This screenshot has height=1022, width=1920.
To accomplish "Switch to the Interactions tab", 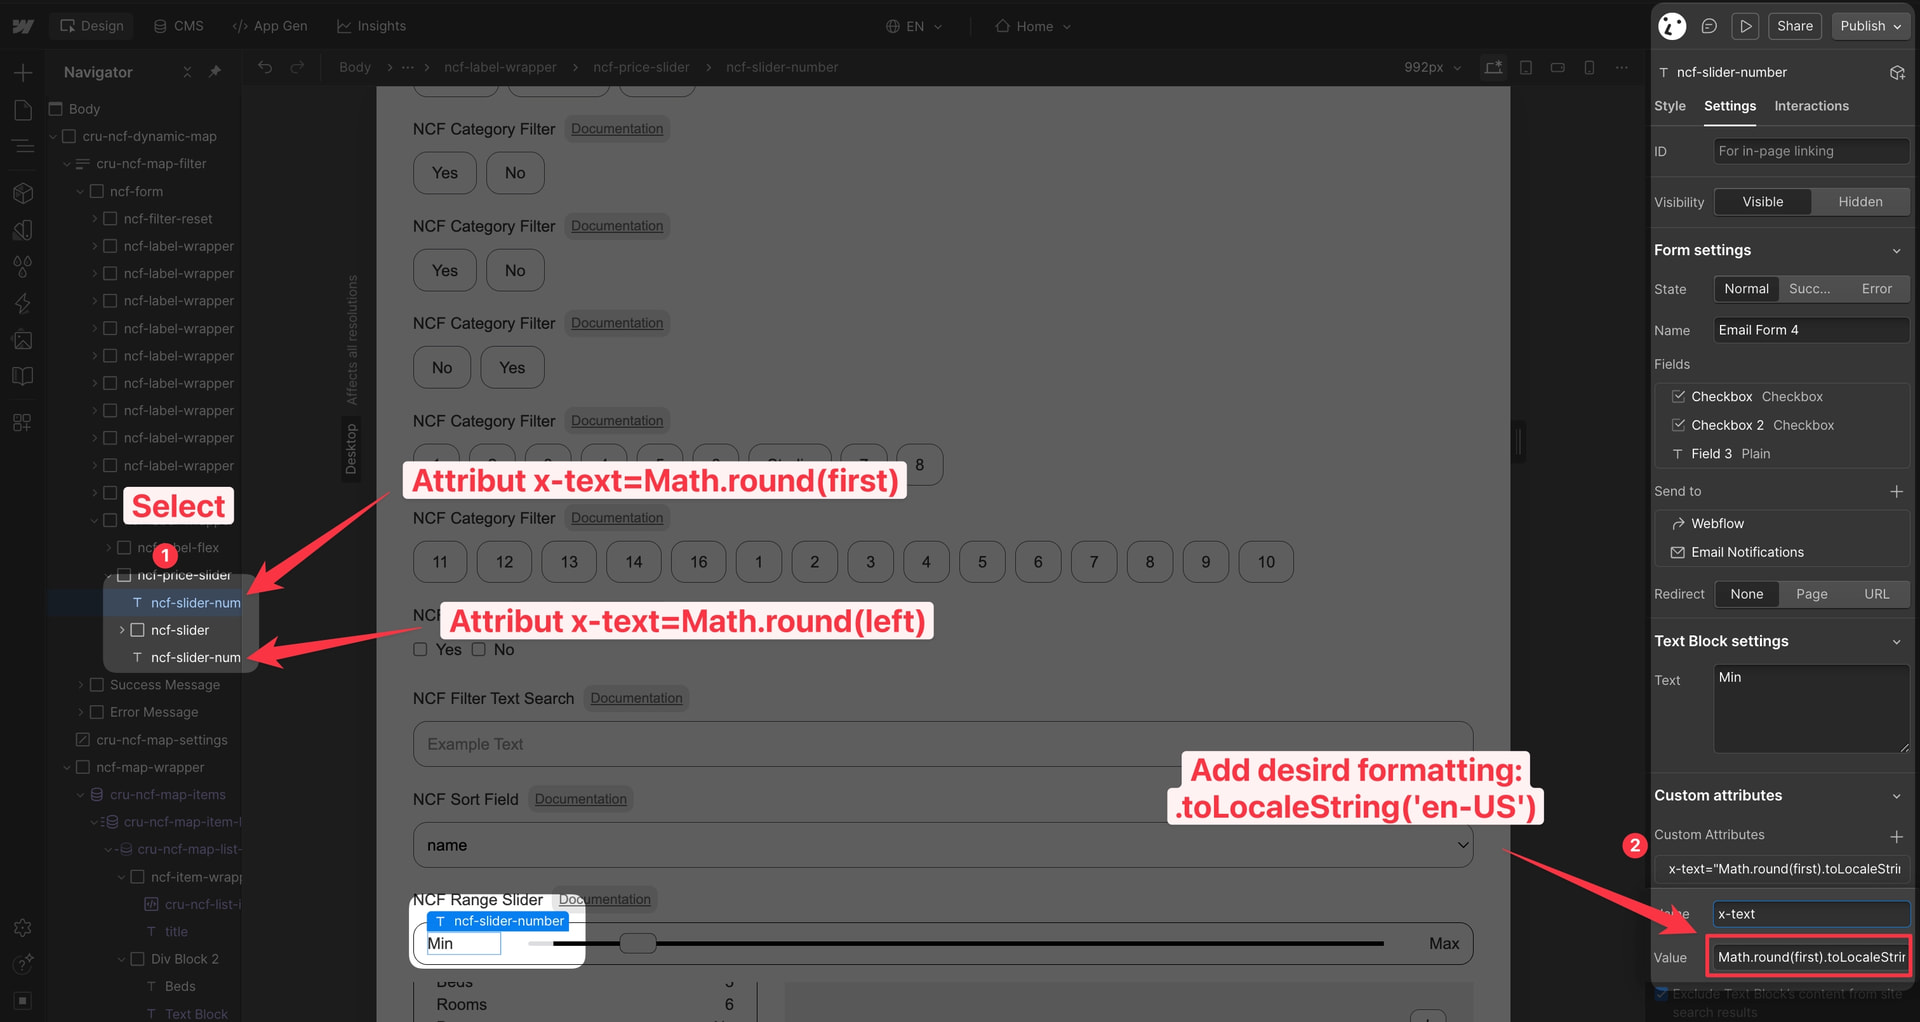I will pyautogui.click(x=1811, y=106).
